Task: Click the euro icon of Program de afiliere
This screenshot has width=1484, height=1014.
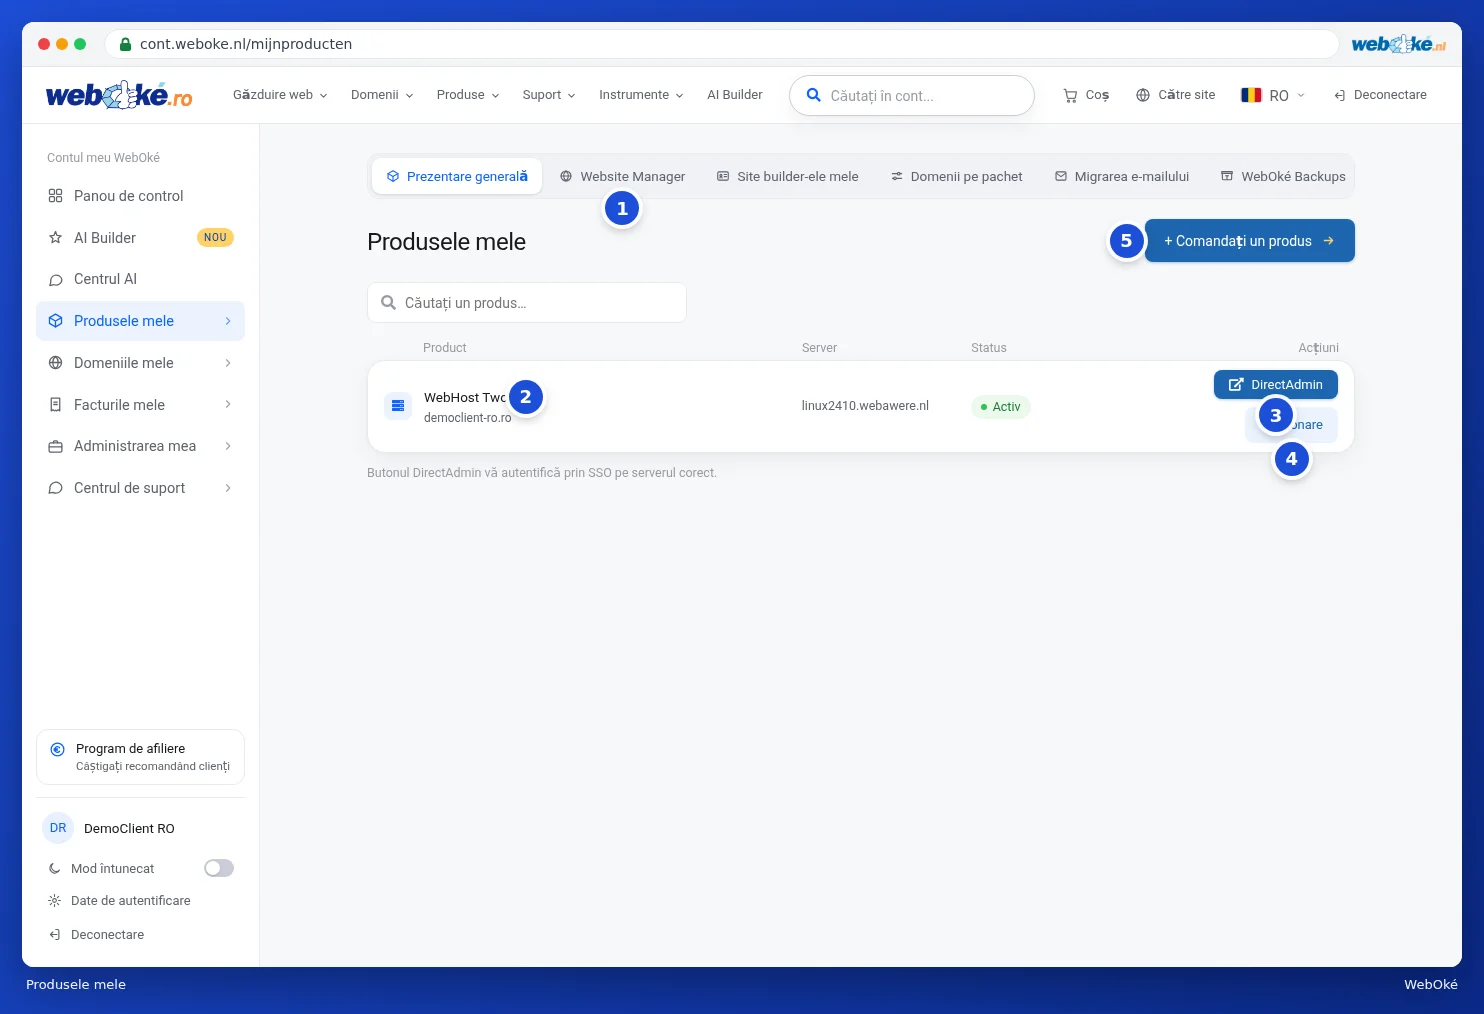Action: tap(58, 749)
